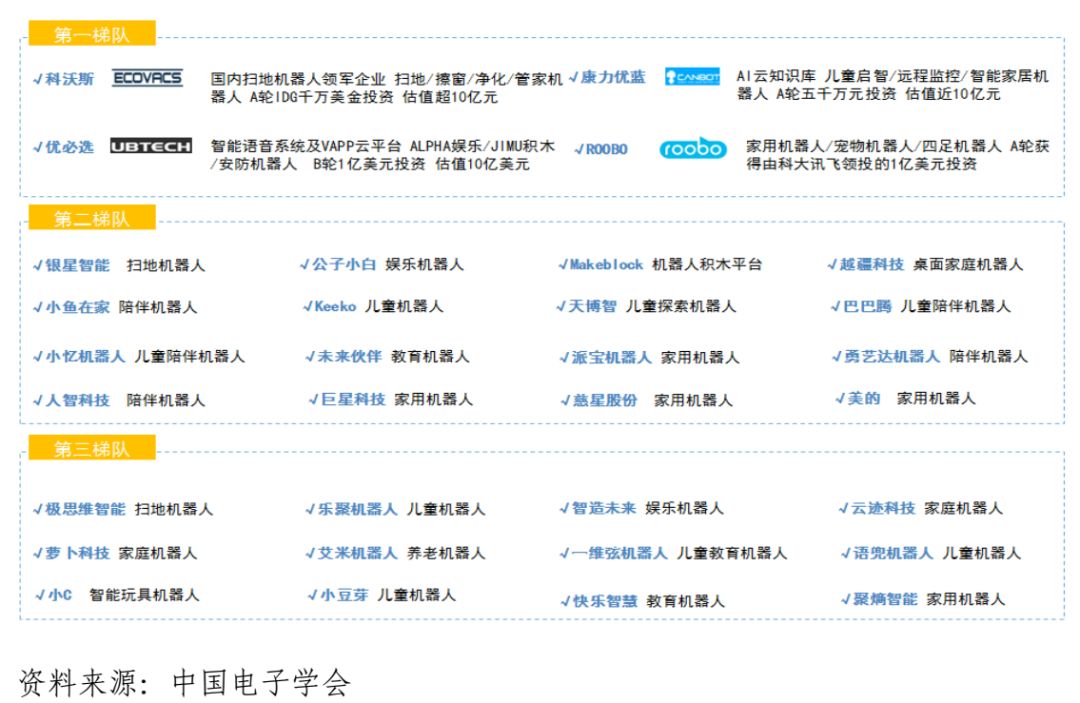Click company name 语兜机器人
Image resolution: width=1080 pixels, height=703 pixels.
point(893,553)
